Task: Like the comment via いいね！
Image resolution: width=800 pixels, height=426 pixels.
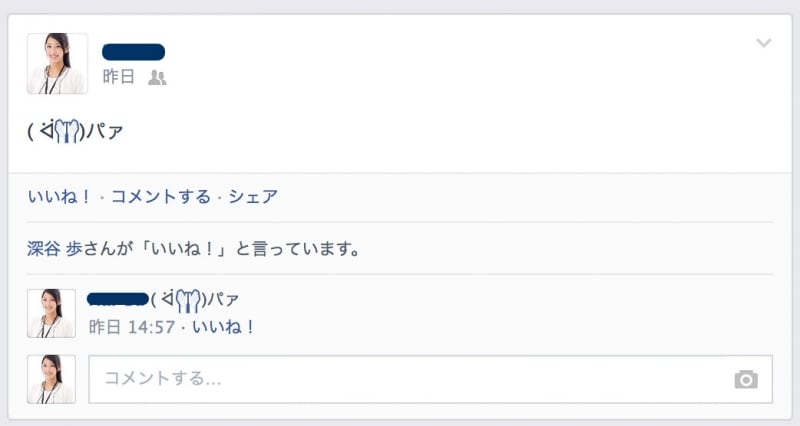Action: tap(223, 327)
